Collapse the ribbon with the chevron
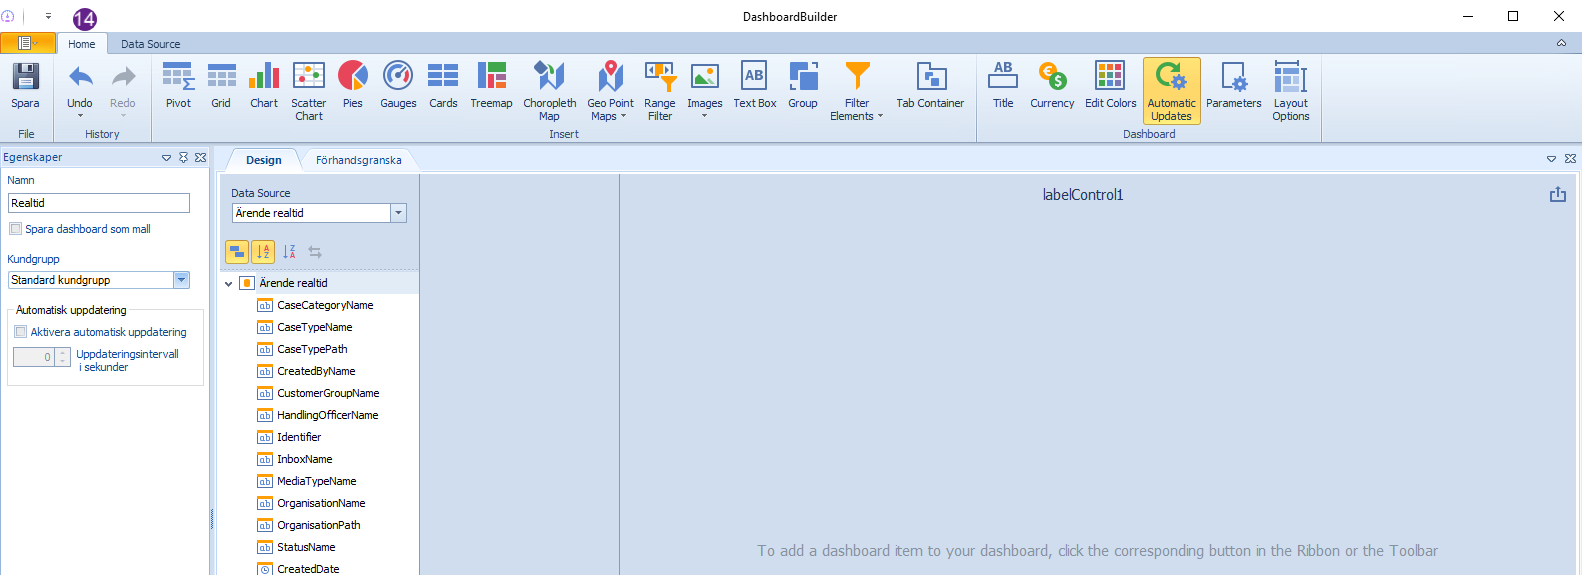This screenshot has width=1583, height=575. (x=1561, y=43)
